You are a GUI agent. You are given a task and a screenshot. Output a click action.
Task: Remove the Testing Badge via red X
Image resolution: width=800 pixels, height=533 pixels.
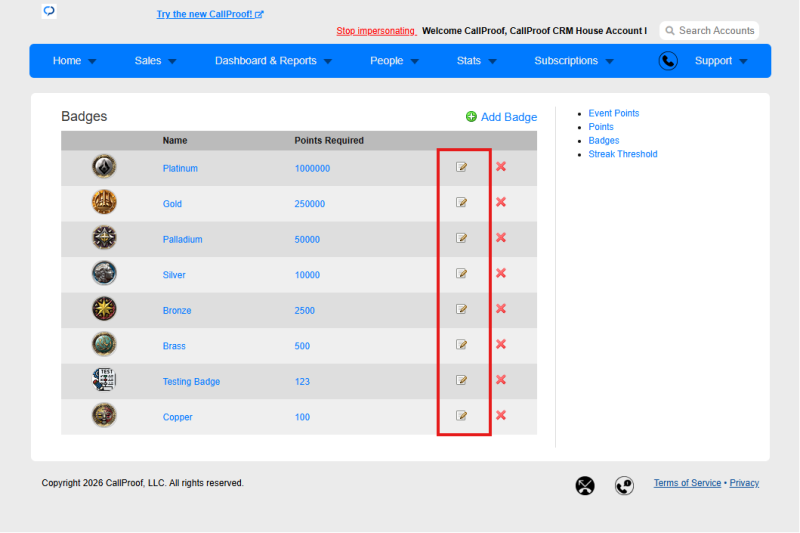[501, 379]
